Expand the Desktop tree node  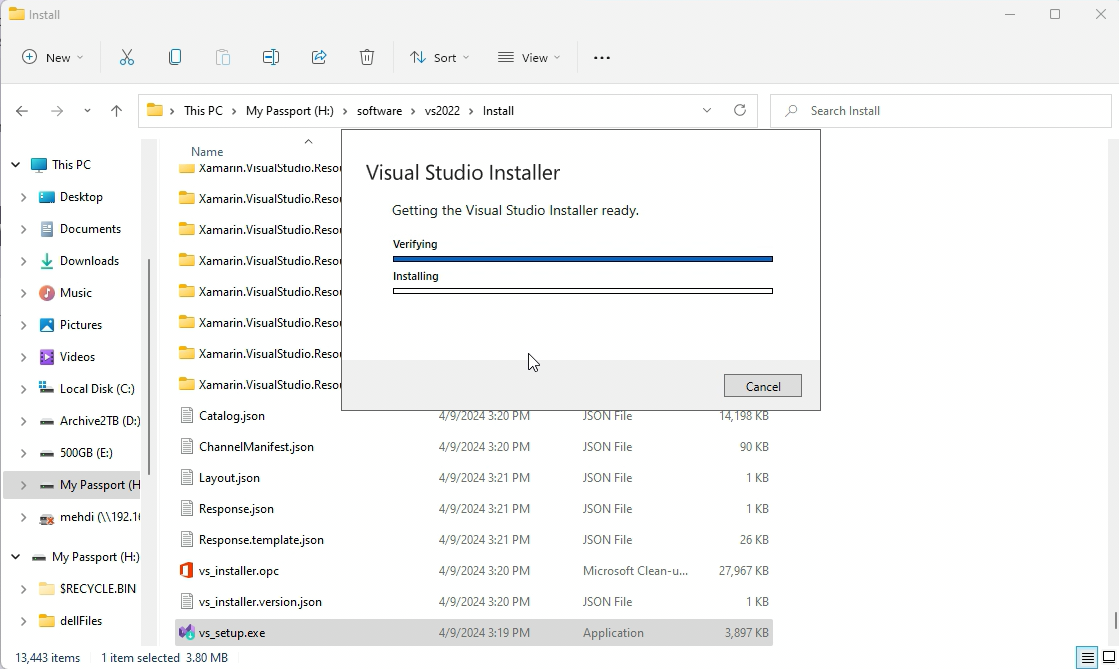(24, 197)
